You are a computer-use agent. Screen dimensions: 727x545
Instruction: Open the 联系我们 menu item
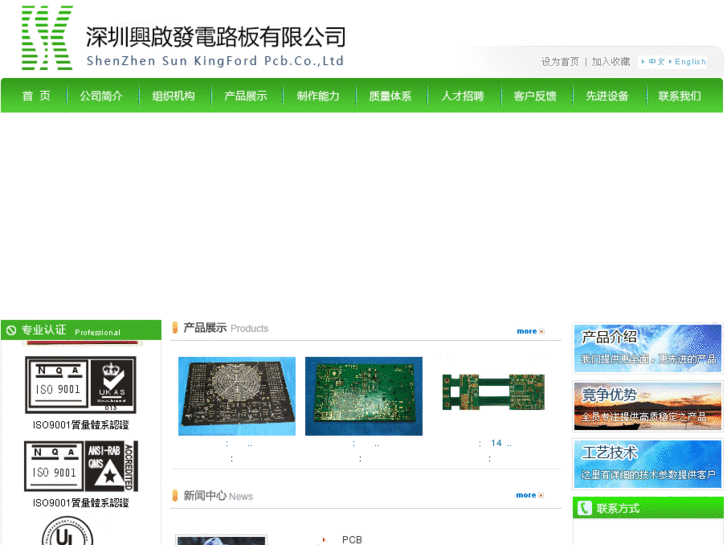679,96
